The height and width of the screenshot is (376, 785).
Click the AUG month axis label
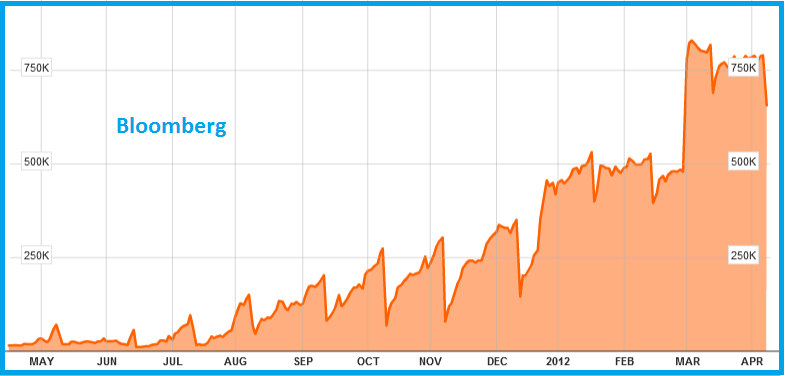(235, 362)
